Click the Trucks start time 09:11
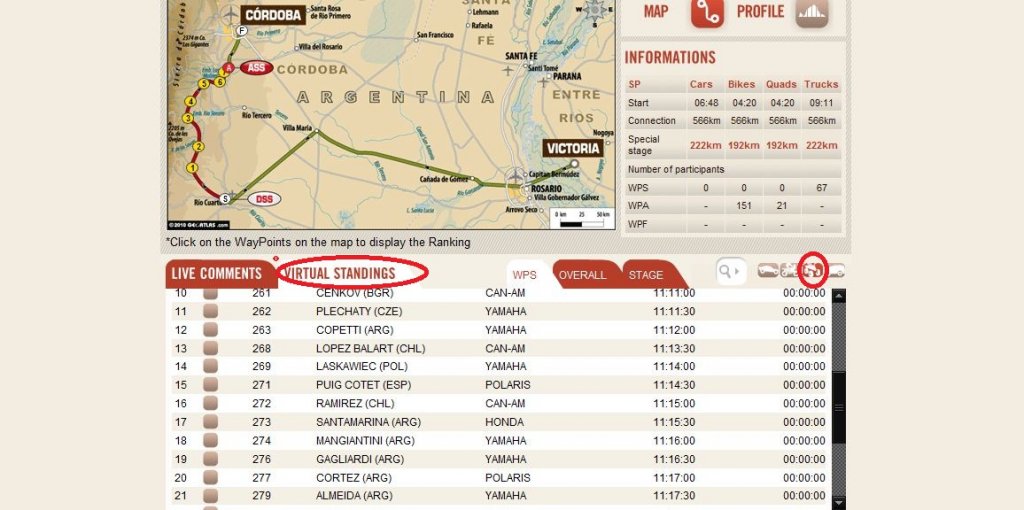Viewport: 1024px width, 510px height. 821,103
